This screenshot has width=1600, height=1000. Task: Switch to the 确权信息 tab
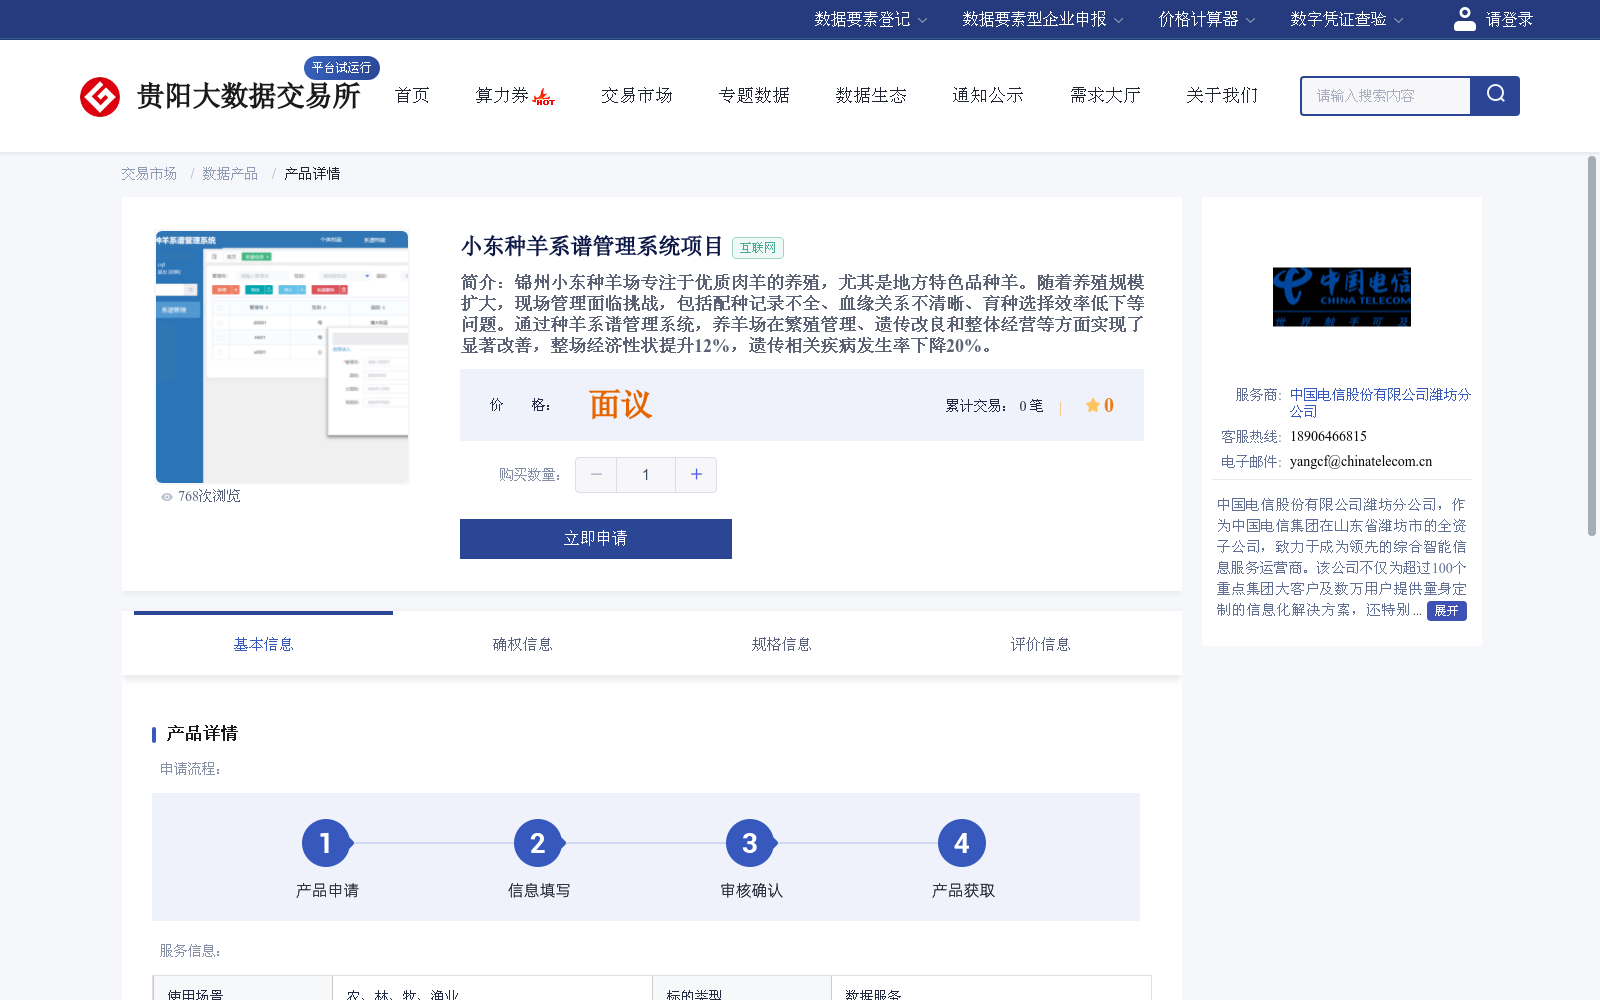(522, 644)
